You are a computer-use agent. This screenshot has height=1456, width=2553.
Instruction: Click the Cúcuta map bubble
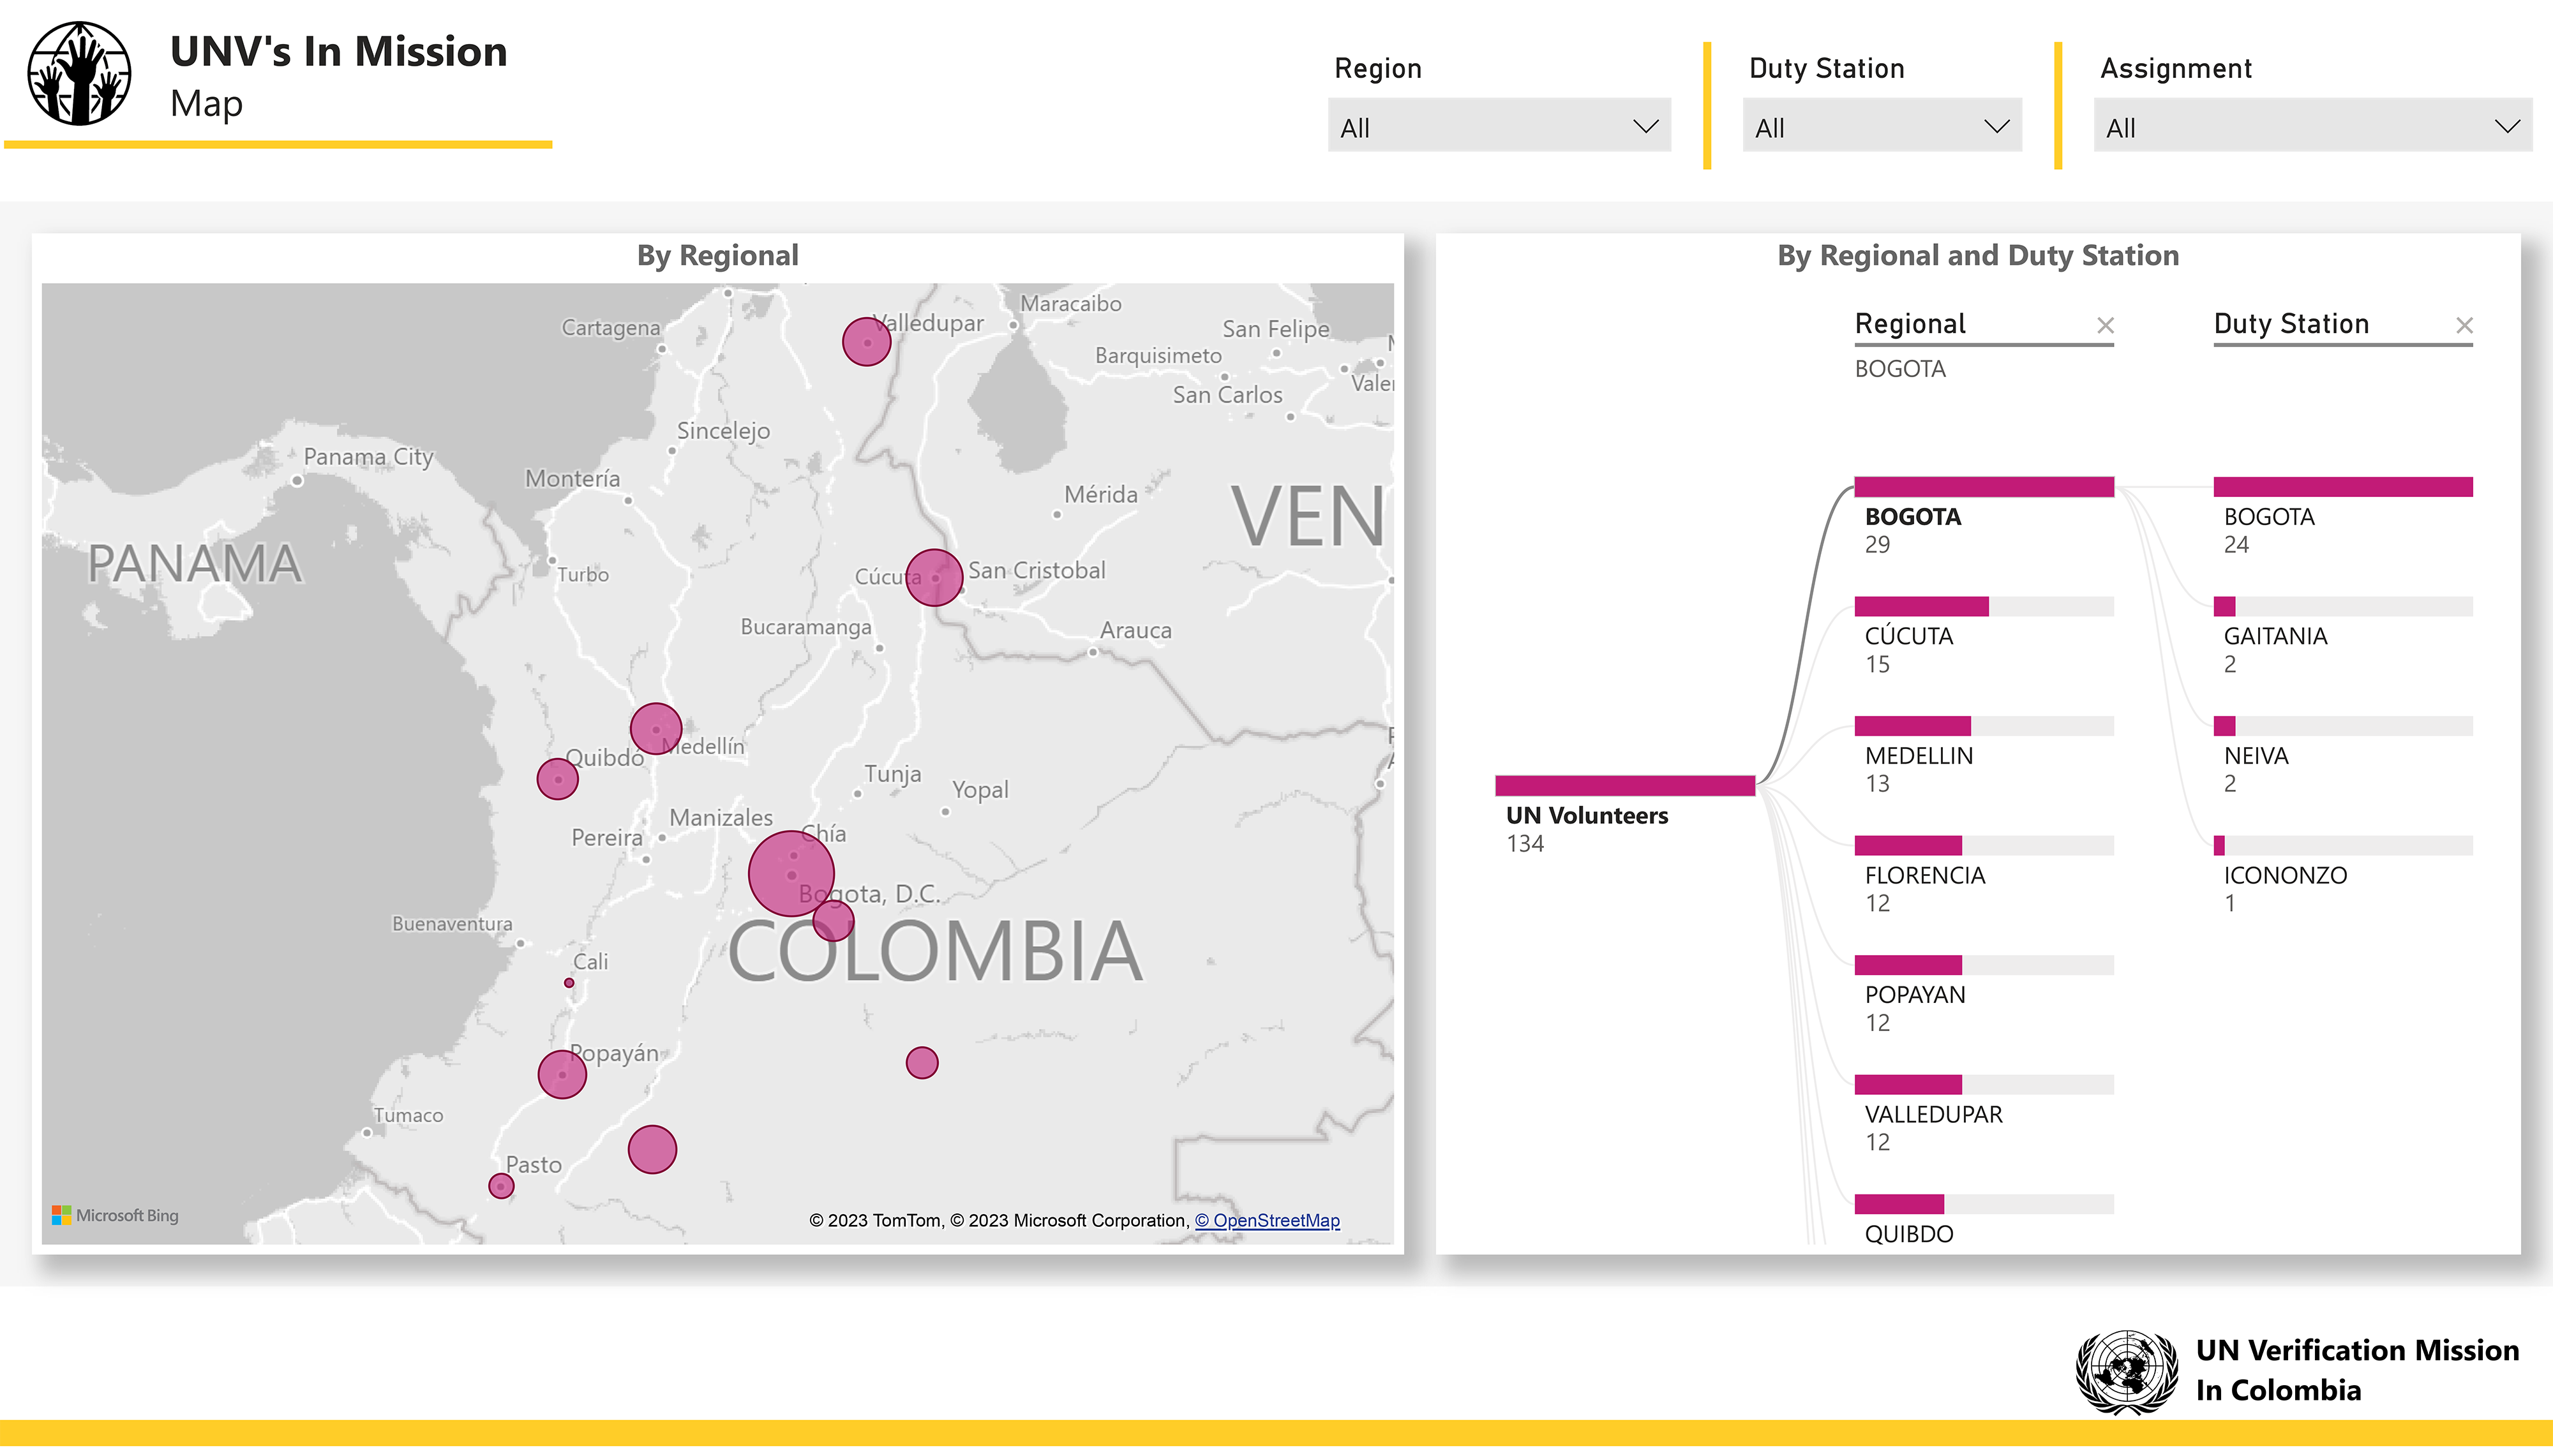(934, 577)
